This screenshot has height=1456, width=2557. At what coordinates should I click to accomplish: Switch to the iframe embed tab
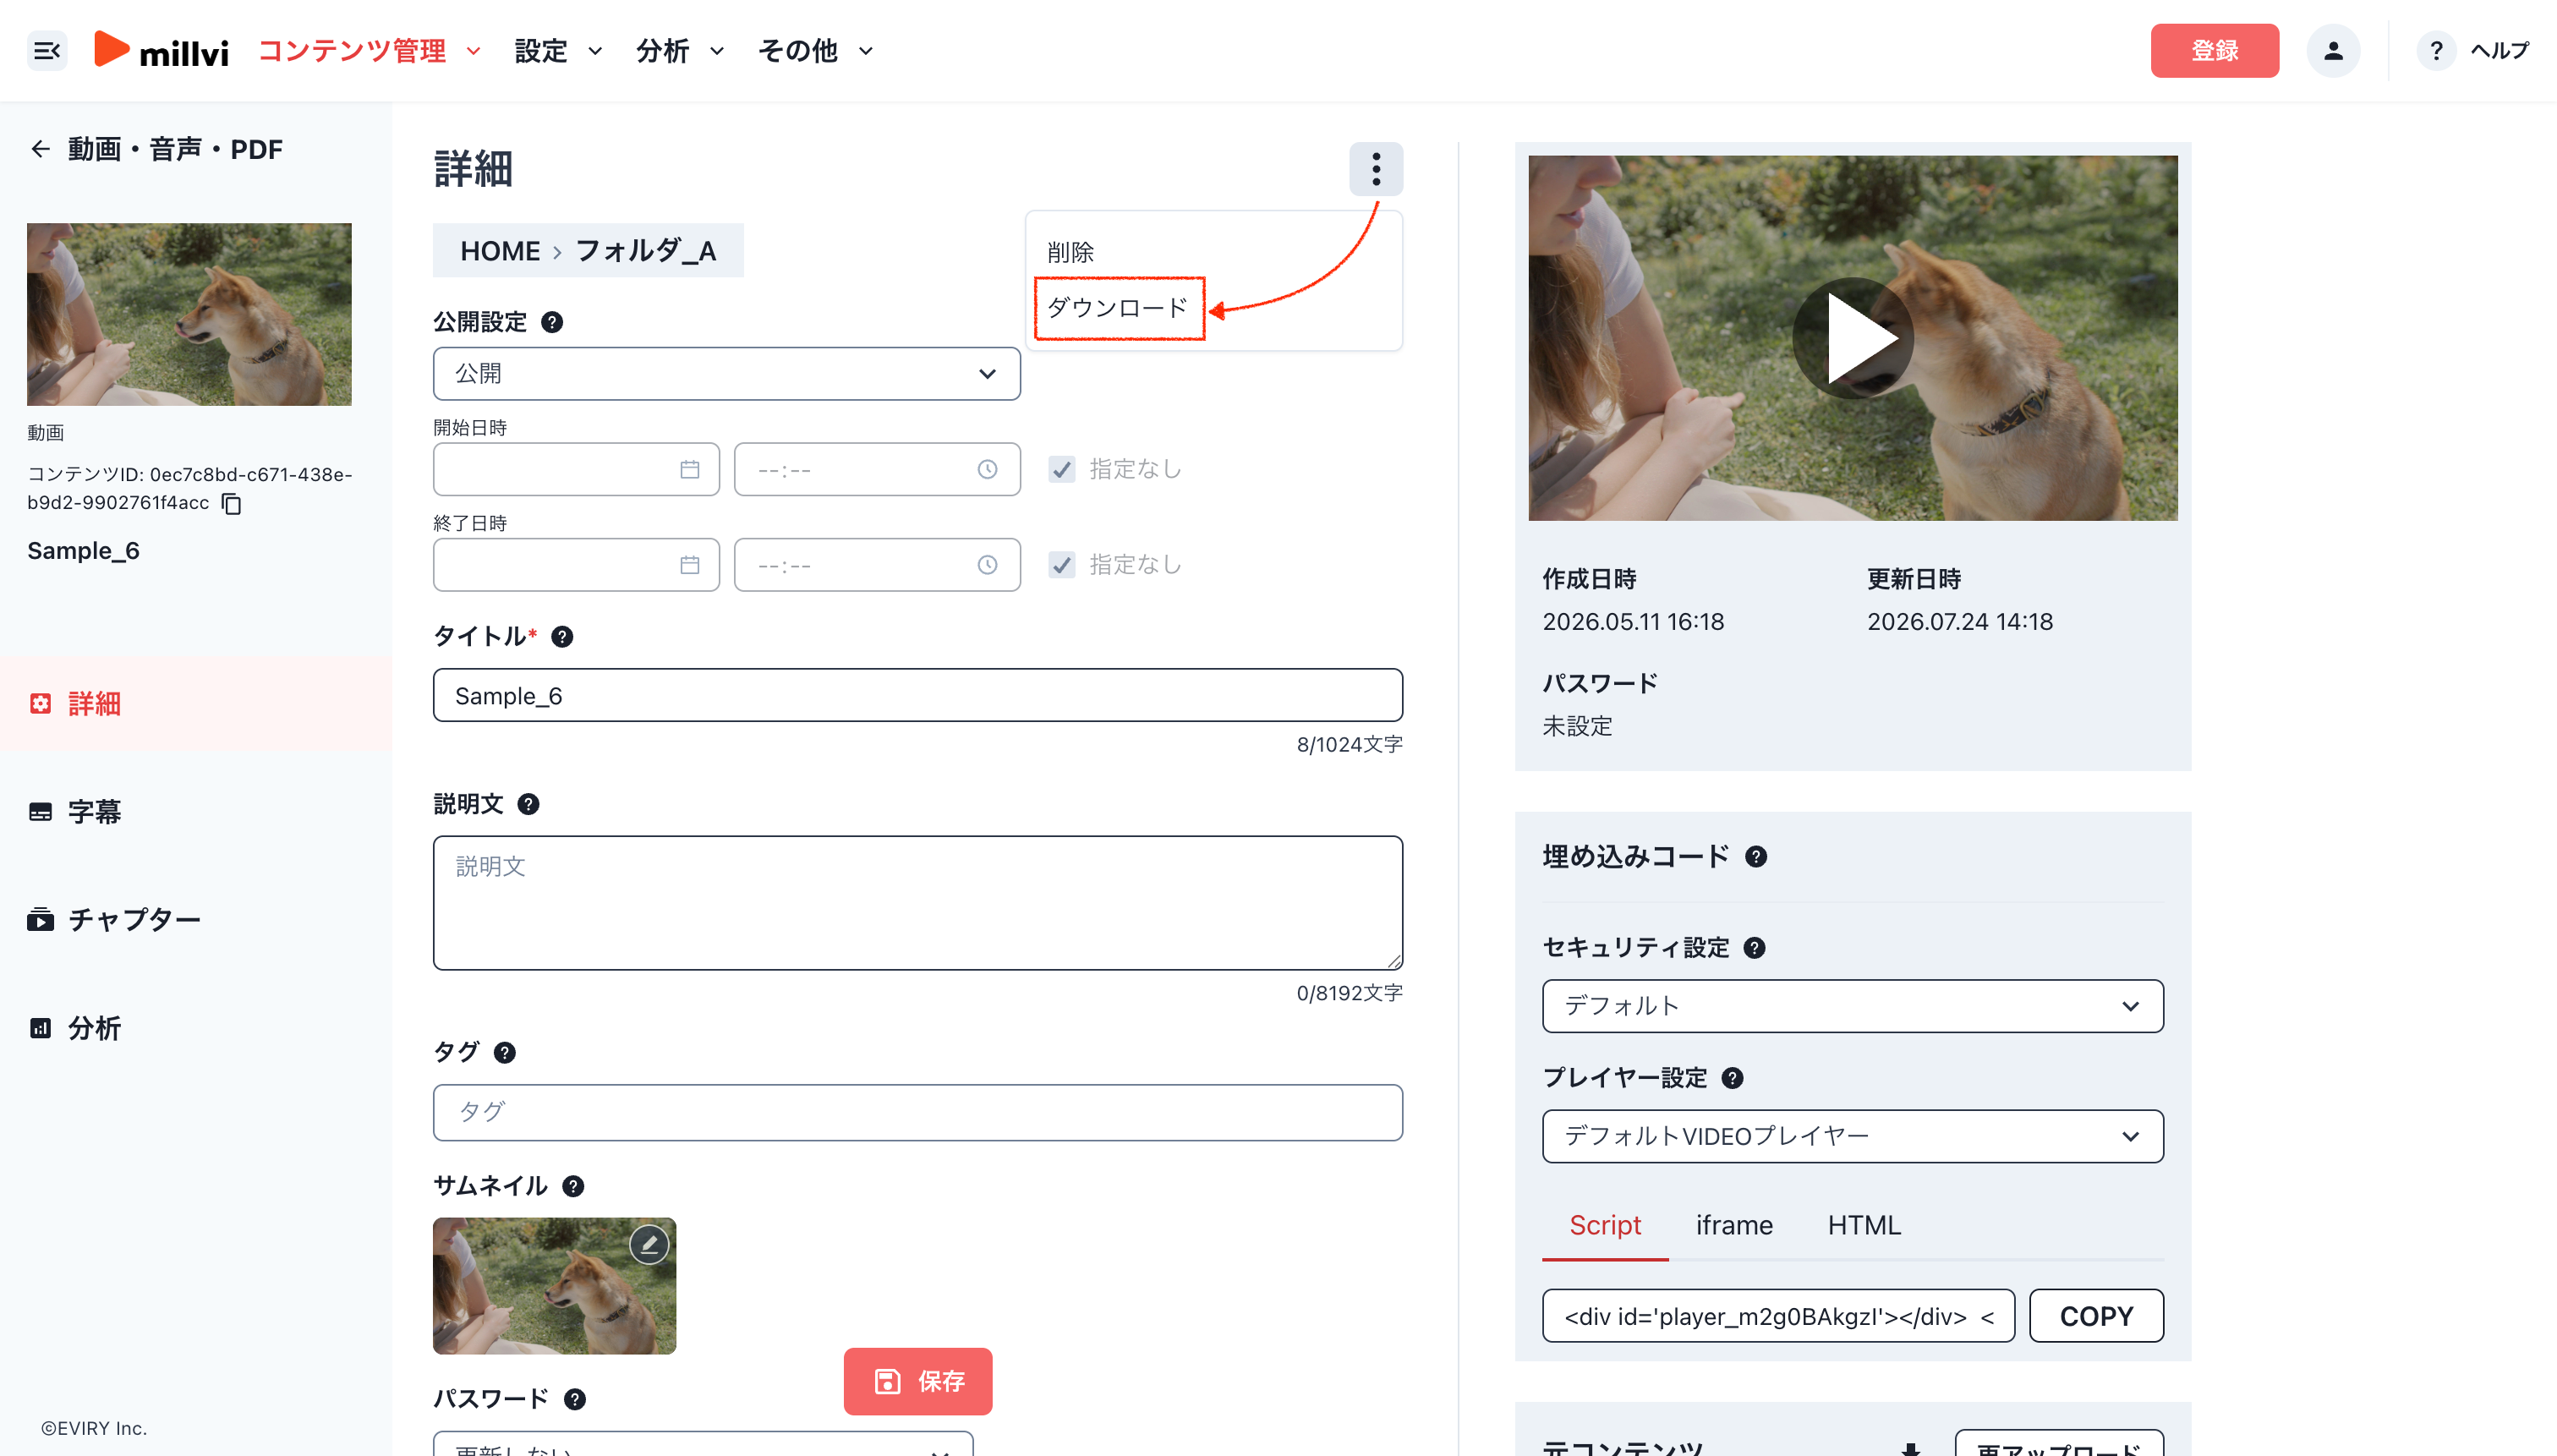point(1734,1226)
